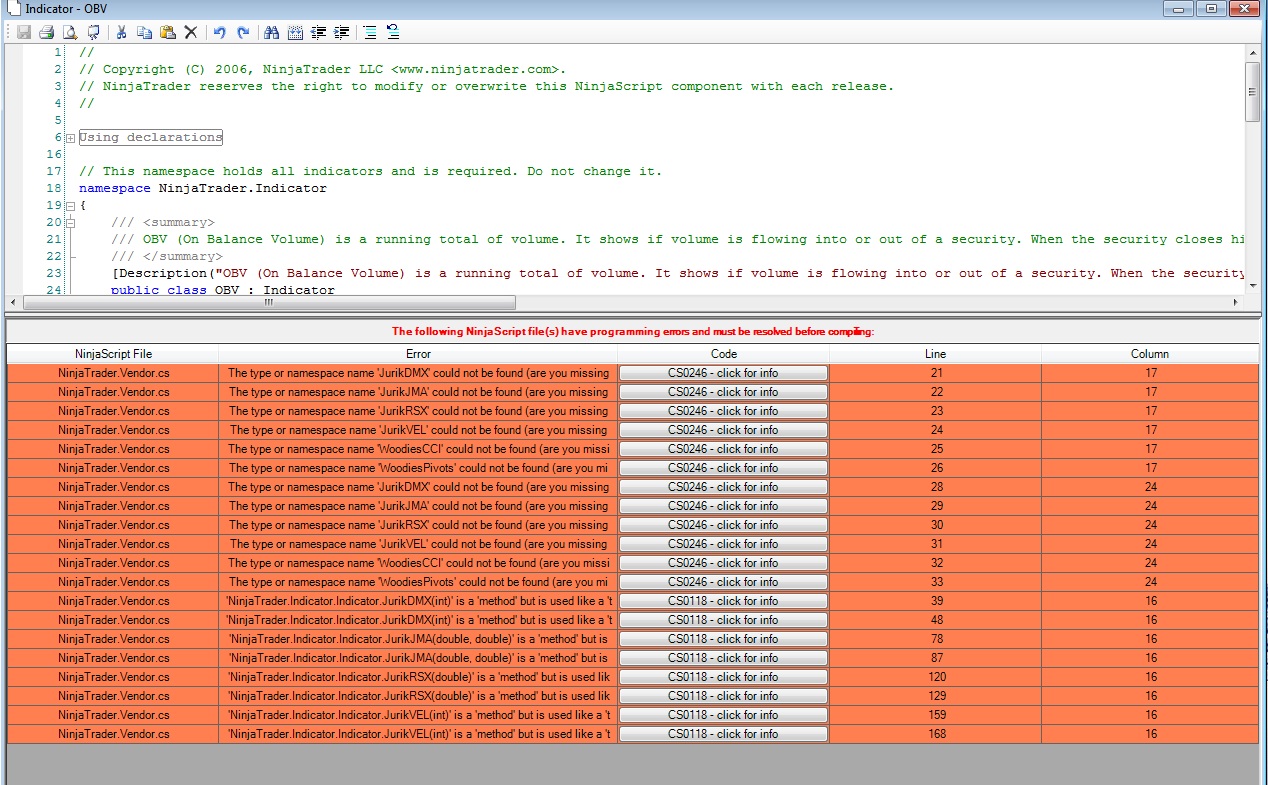The image size is (1268, 785).
Task: Select the JurikVEL(int) method error on line 159
Action: click(x=418, y=715)
